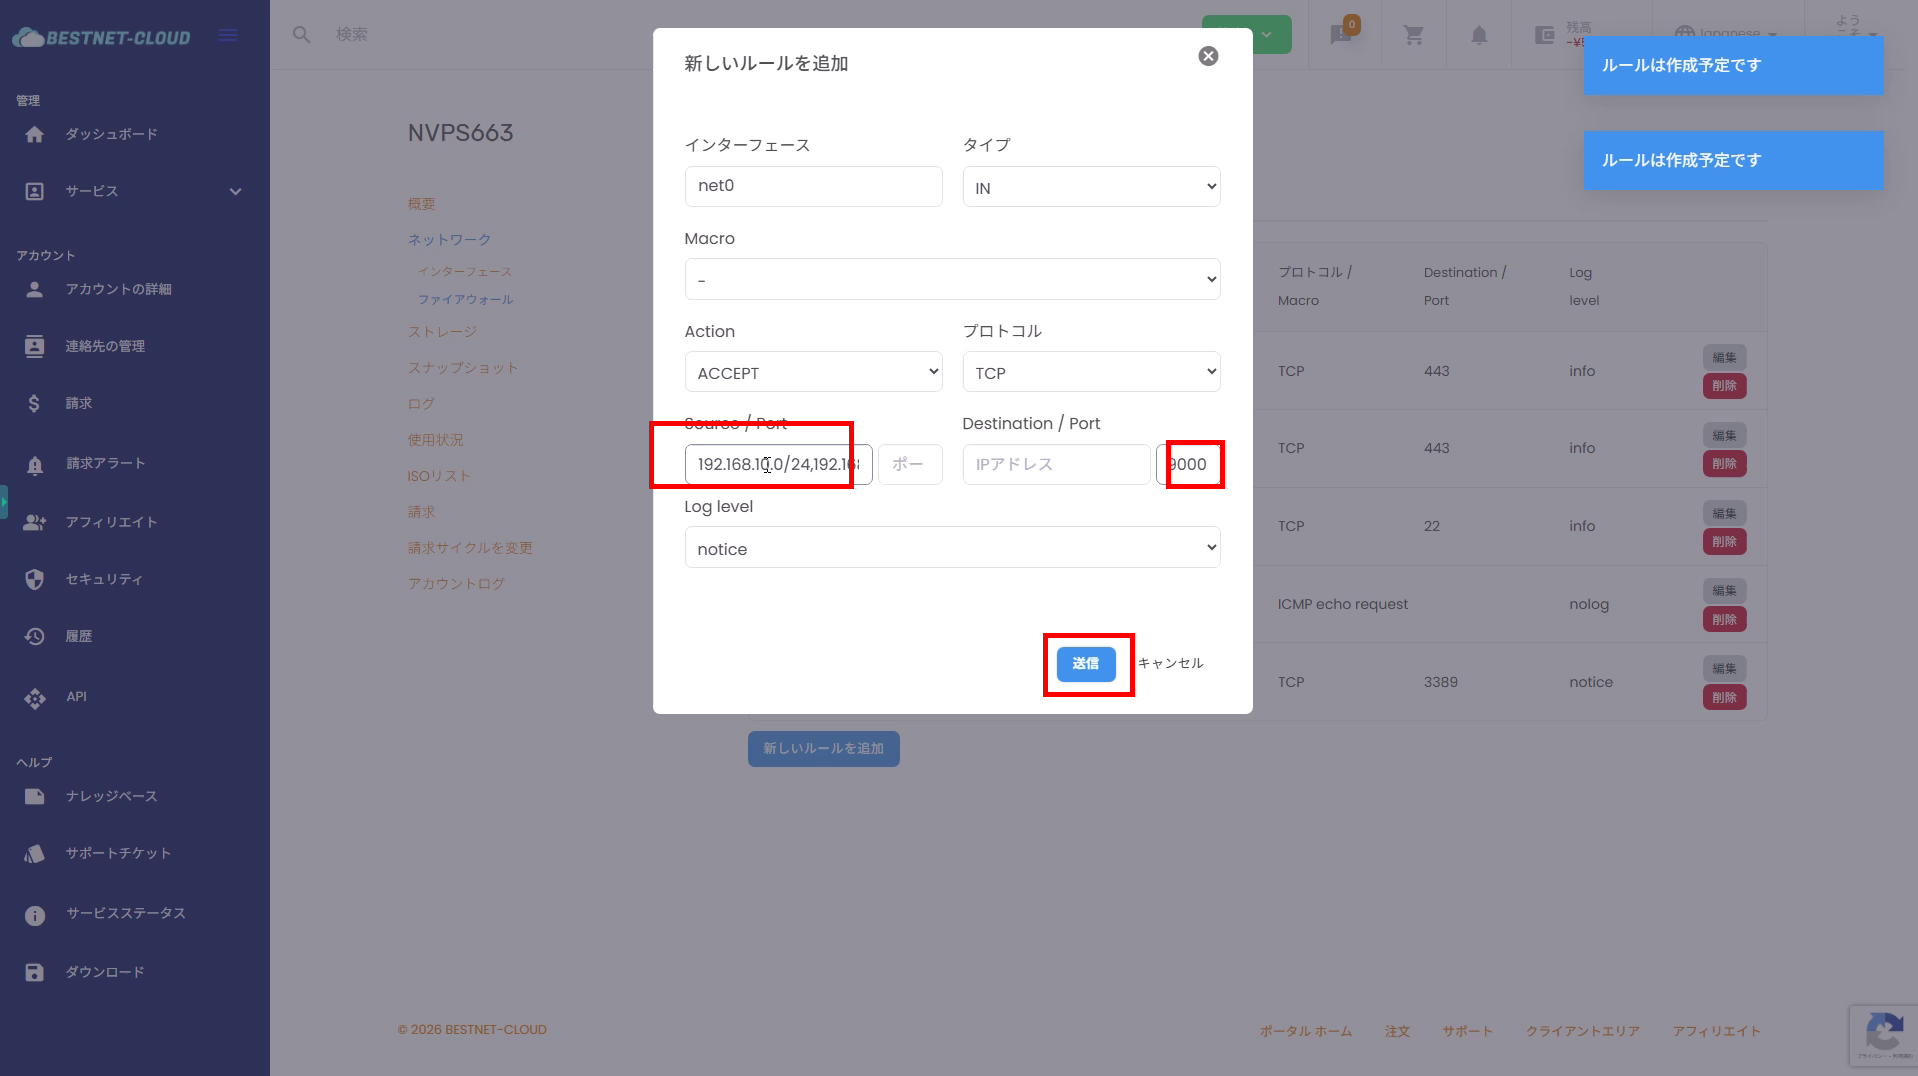
Task: Expand the Log level dropdown showing notice
Action: 952,548
